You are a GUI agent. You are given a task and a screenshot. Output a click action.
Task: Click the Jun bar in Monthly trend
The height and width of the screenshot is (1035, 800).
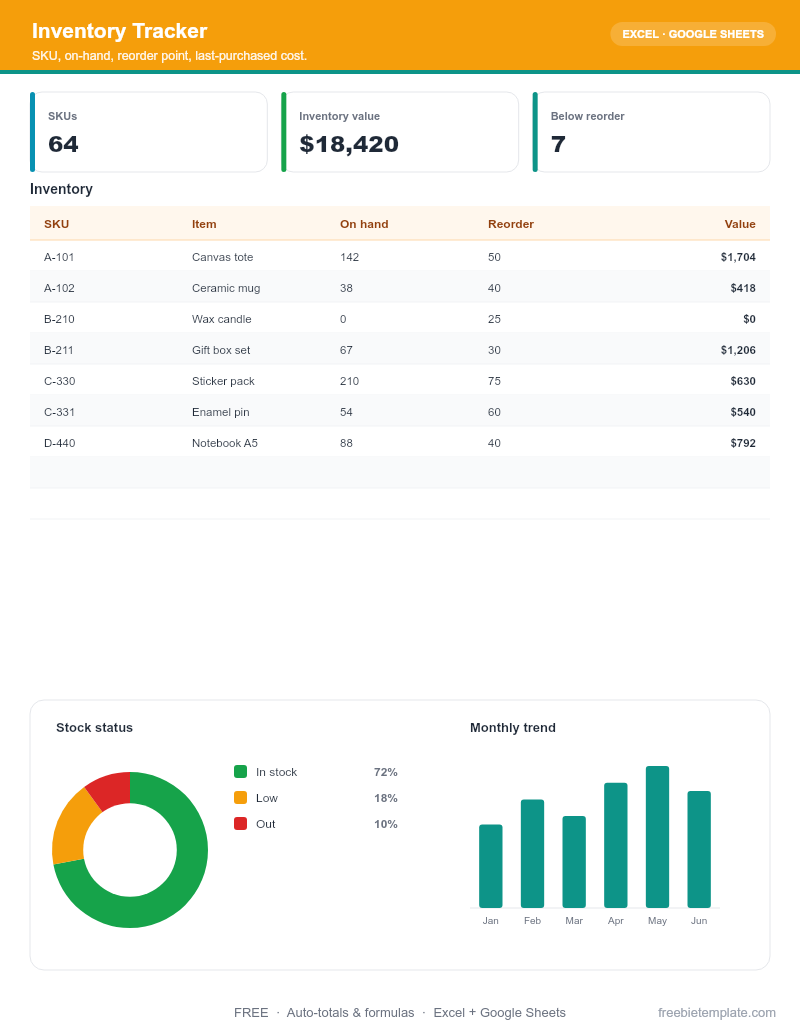(x=699, y=850)
